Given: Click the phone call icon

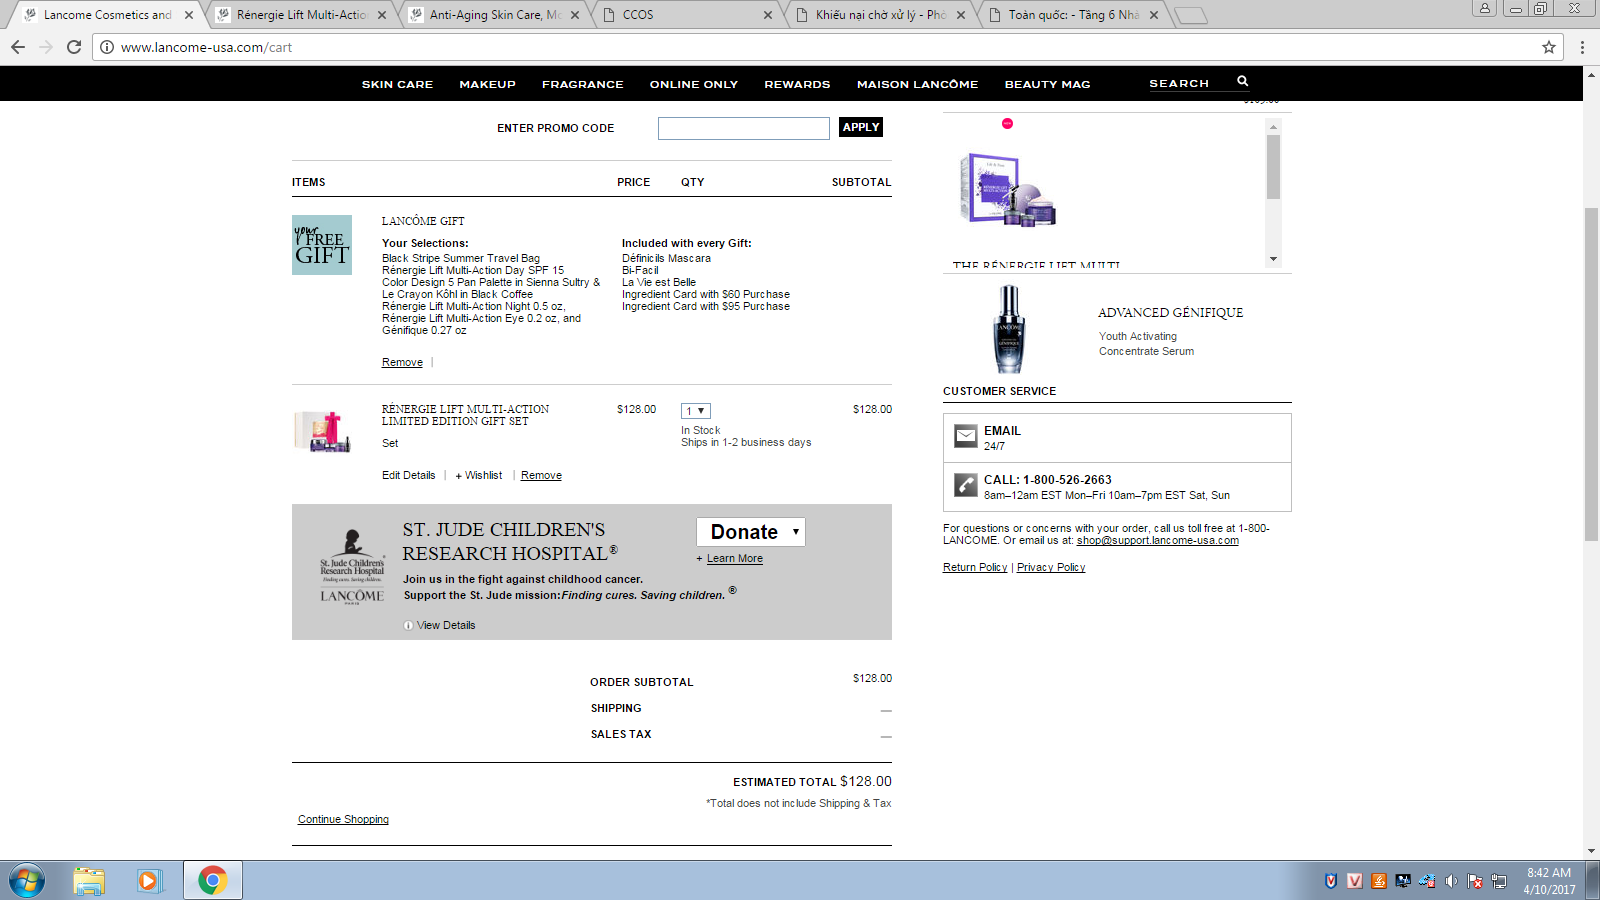Looking at the screenshot, I should 965,485.
